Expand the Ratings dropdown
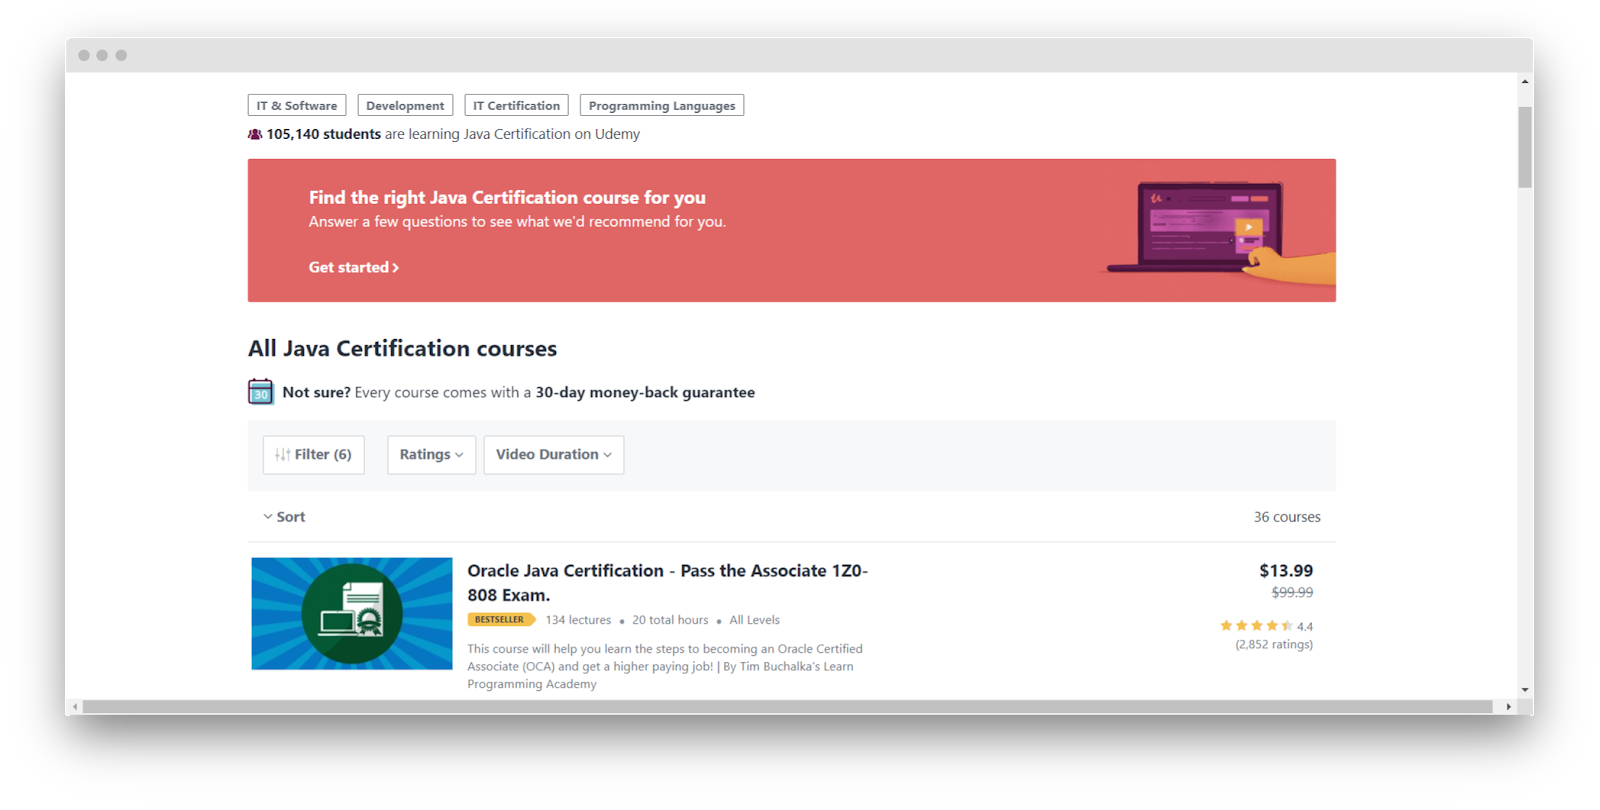 (x=431, y=454)
